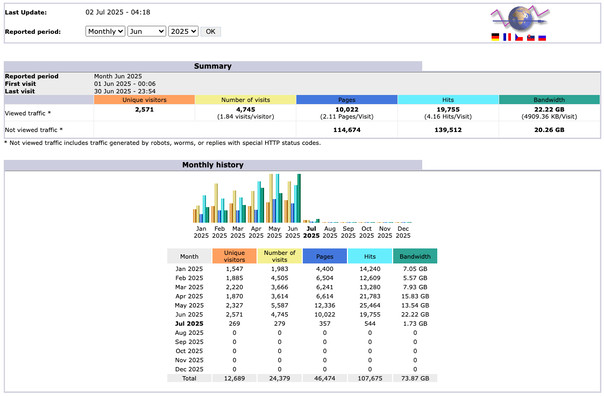Click the bold Jul 2025 row label in table
Viewport: 604px width, 396px height.
click(189, 324)
